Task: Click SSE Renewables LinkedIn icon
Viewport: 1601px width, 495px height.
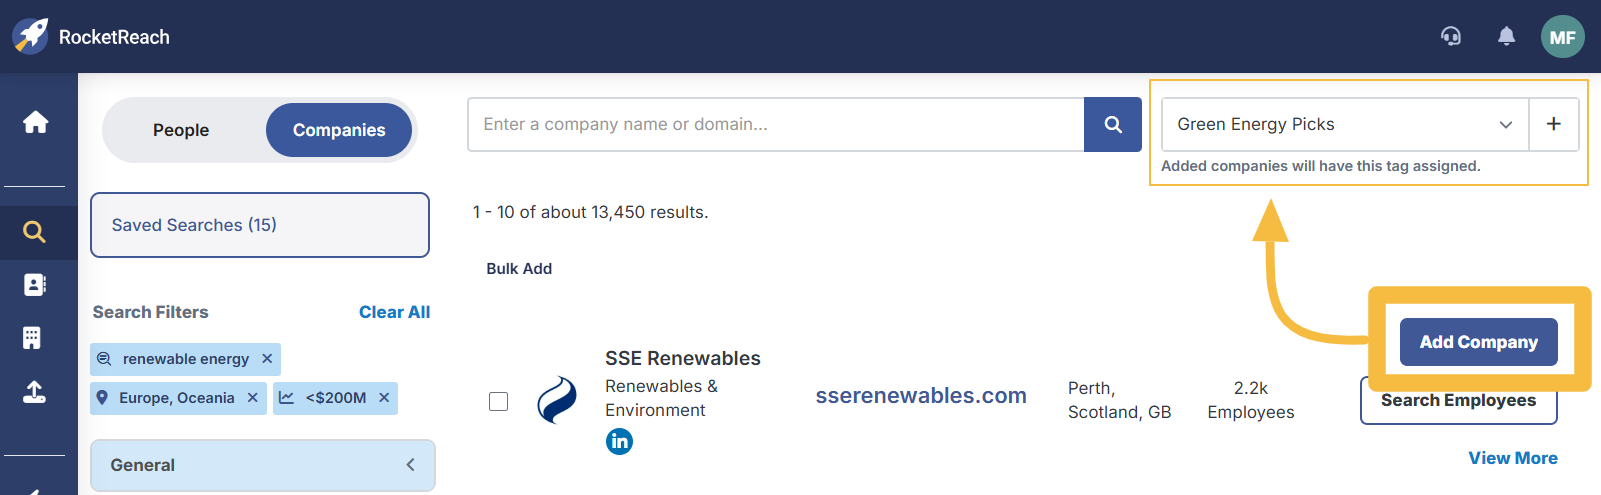Action: pyautogui.click(x=619, y=441)
